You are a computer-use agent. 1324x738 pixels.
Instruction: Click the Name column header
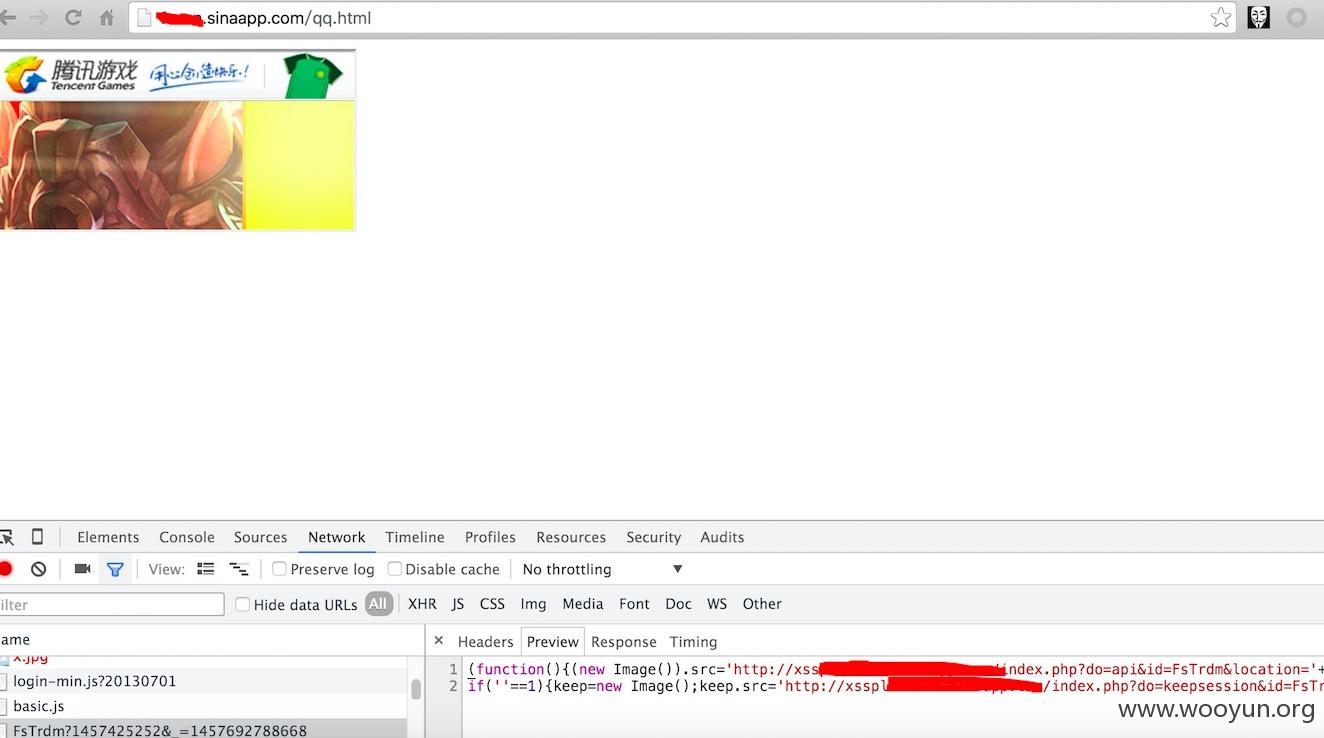(x=212, y=640)
